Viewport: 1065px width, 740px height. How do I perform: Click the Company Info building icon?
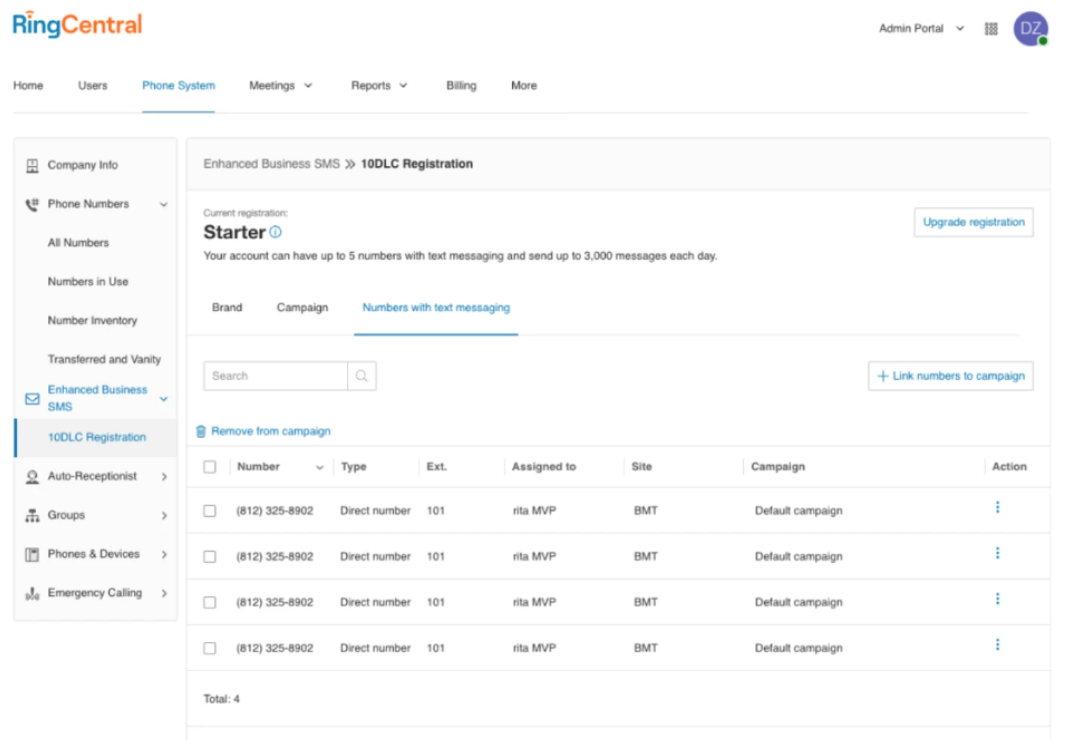coord(32,166)
